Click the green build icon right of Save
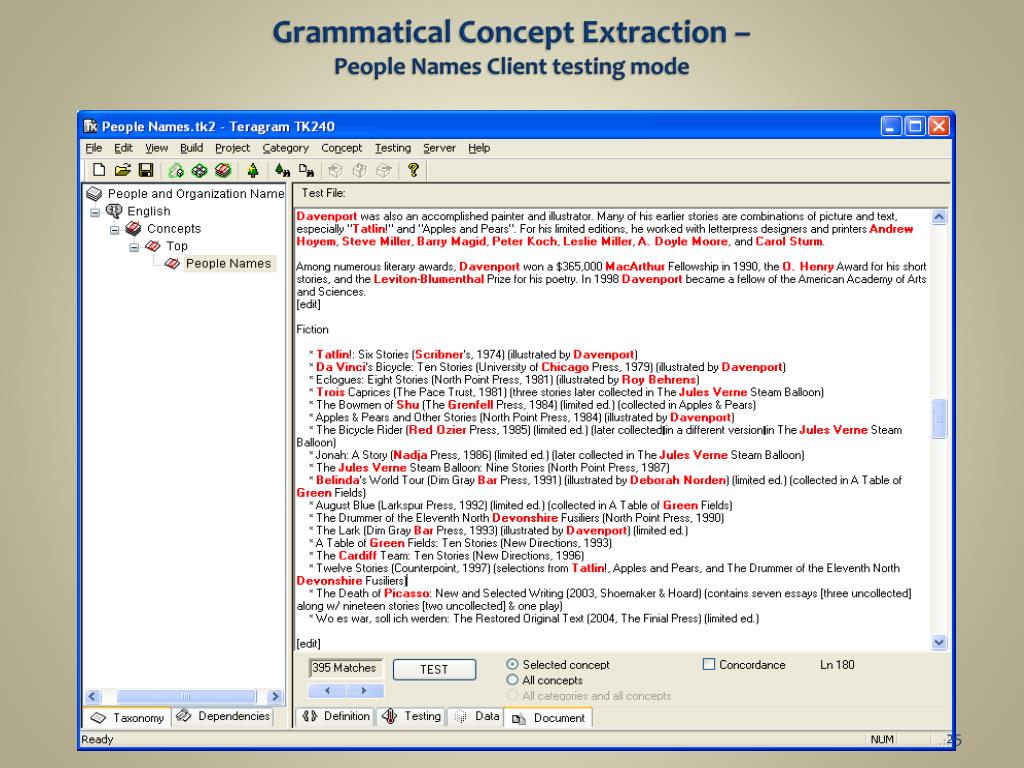This screenshot has width=1024, height=768. click(176, 170)
